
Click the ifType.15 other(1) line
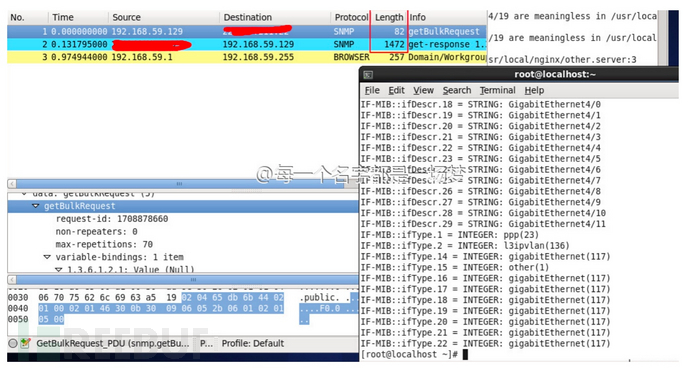(455, 268)
